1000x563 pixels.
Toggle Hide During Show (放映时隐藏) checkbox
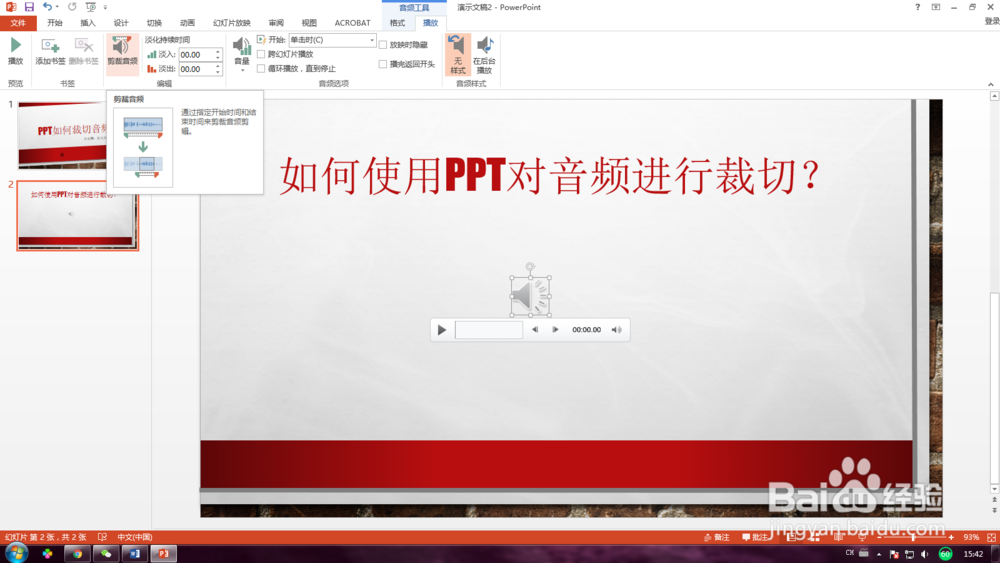[383, 45]
